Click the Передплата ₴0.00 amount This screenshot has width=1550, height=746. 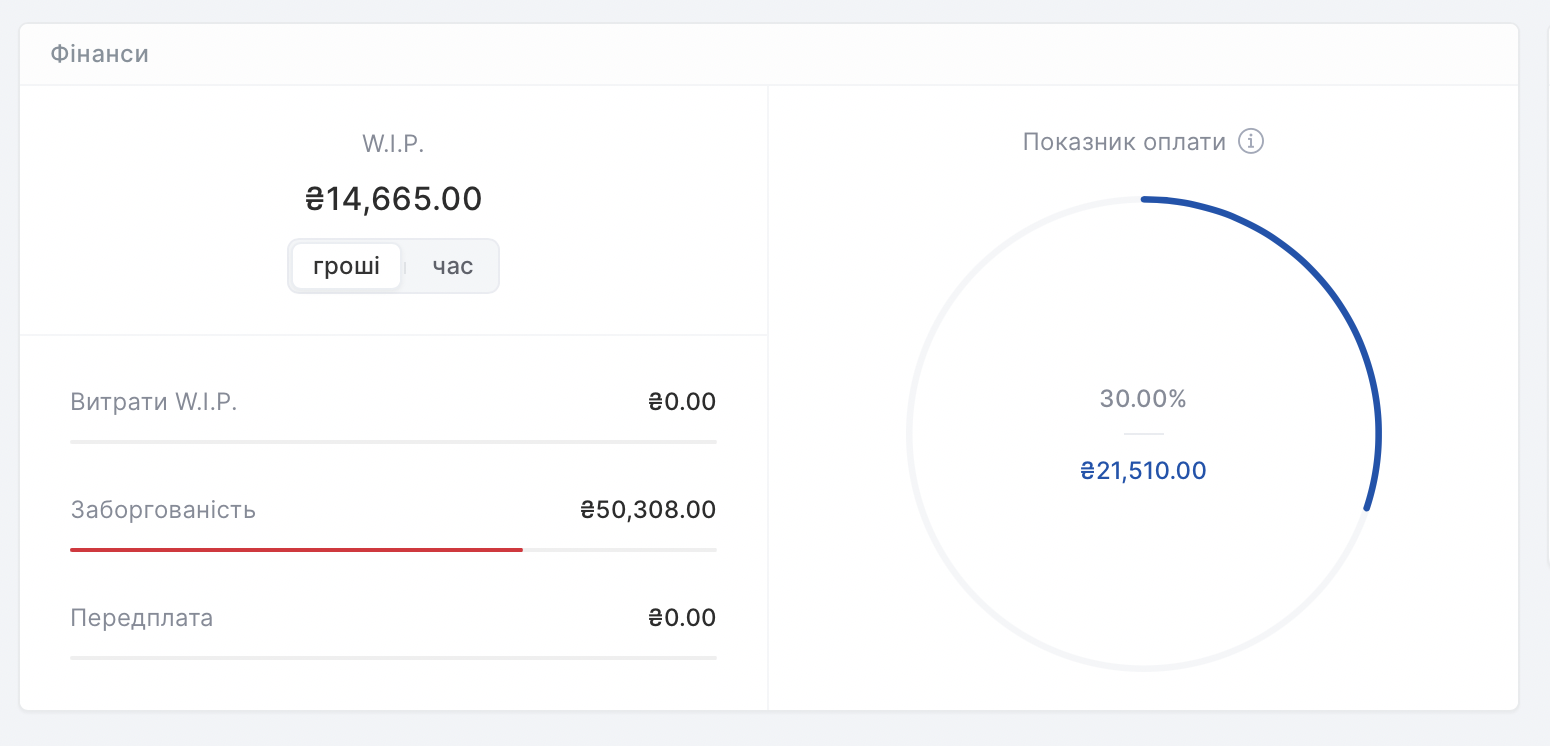click(x=682, y=618)
